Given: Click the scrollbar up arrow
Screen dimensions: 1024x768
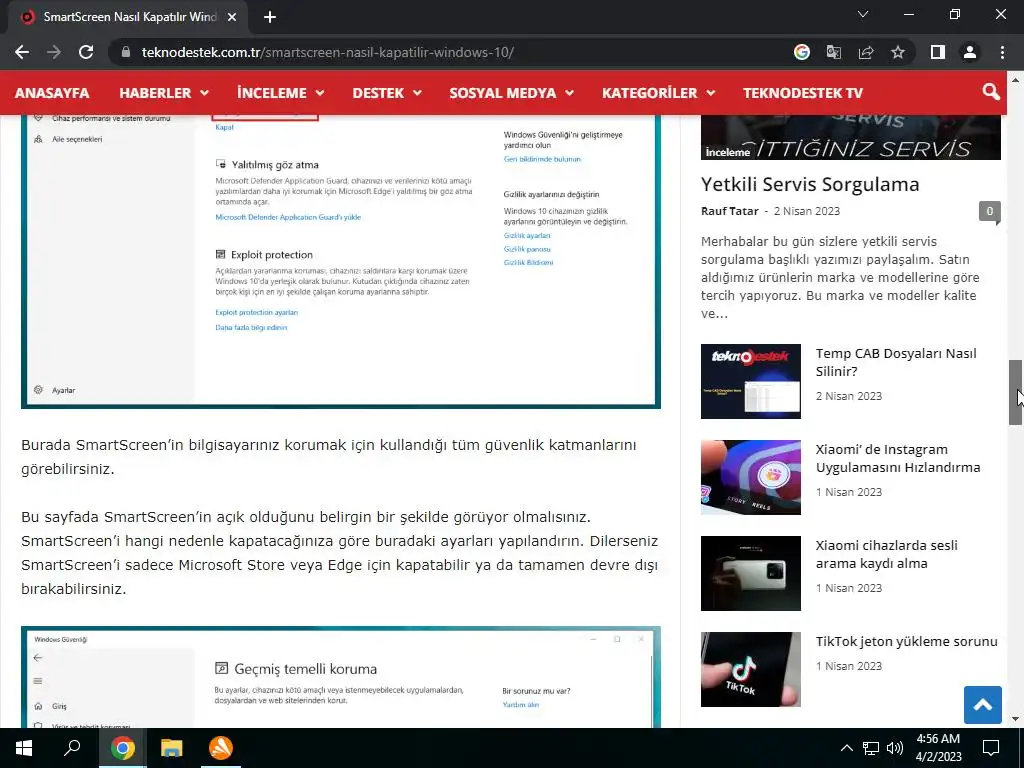Looking at the screenshot, I should point(1015,80).
